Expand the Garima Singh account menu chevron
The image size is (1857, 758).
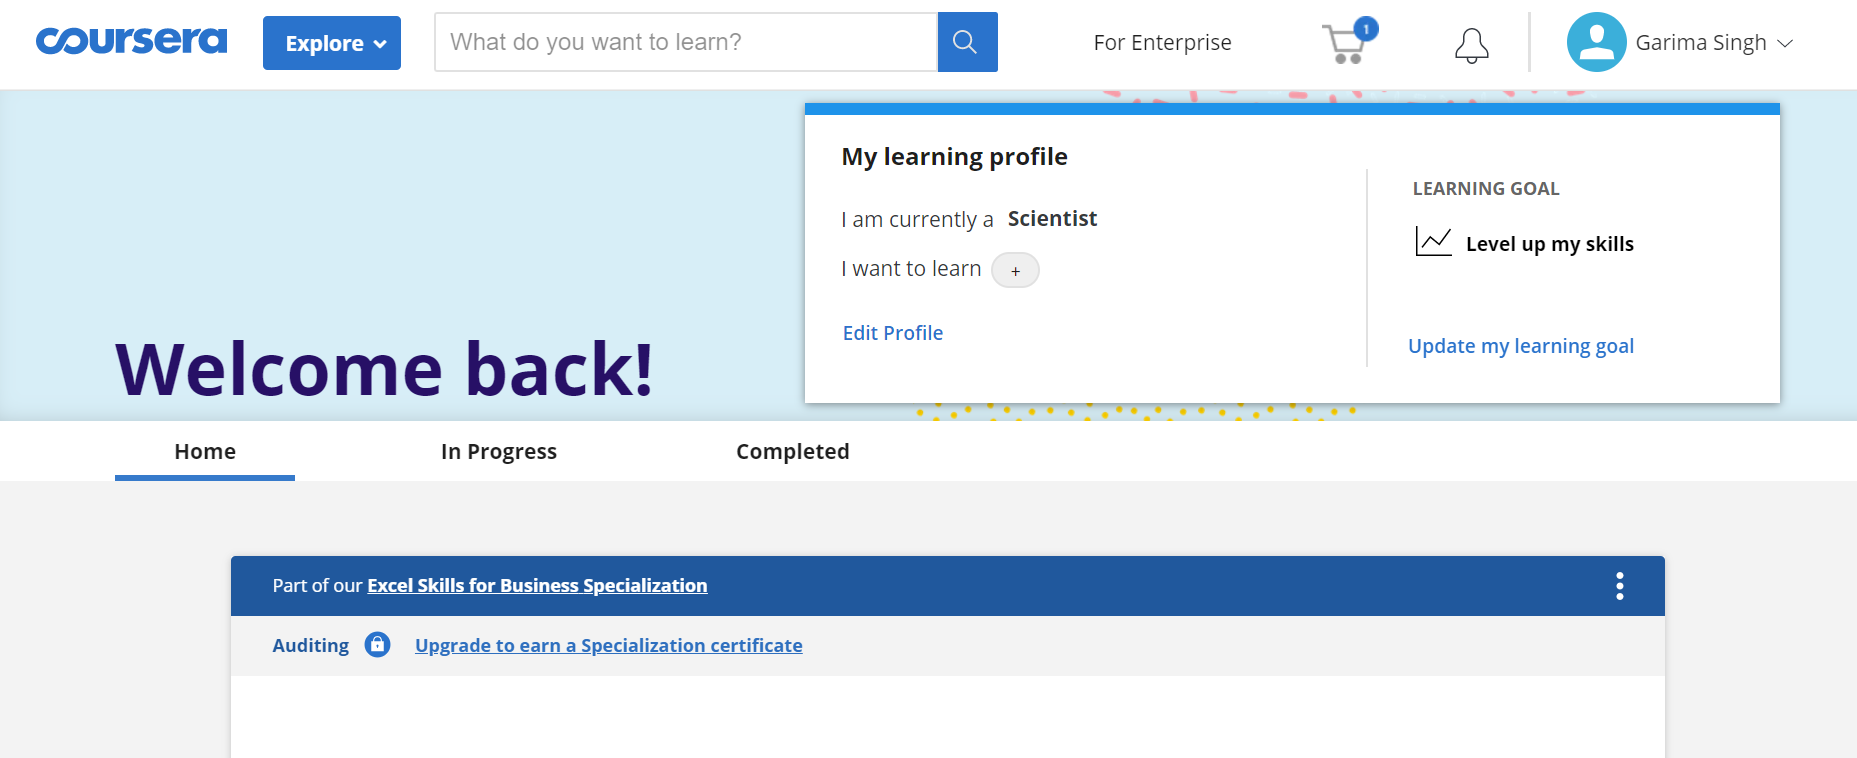(1785, 43)
